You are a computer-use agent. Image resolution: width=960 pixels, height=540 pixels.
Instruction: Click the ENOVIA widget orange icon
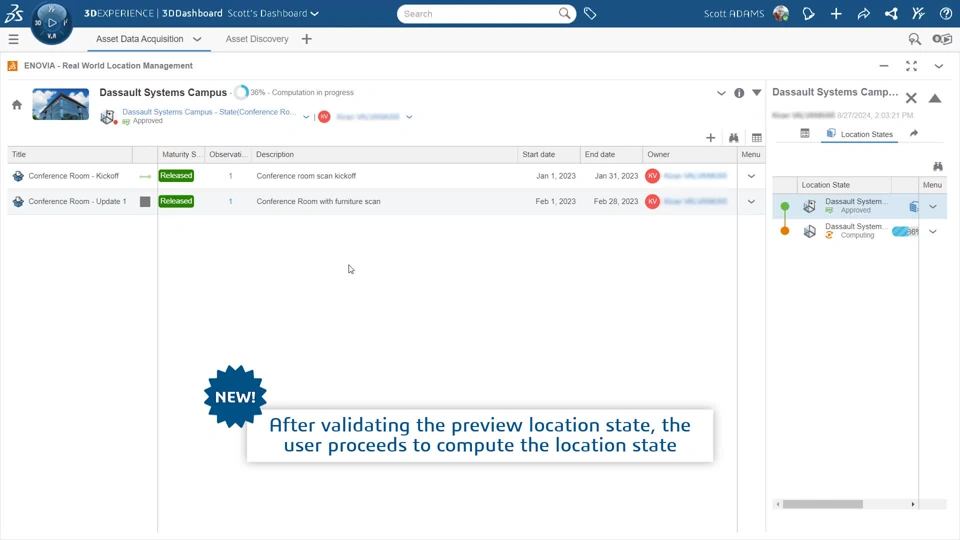point(12,66)
